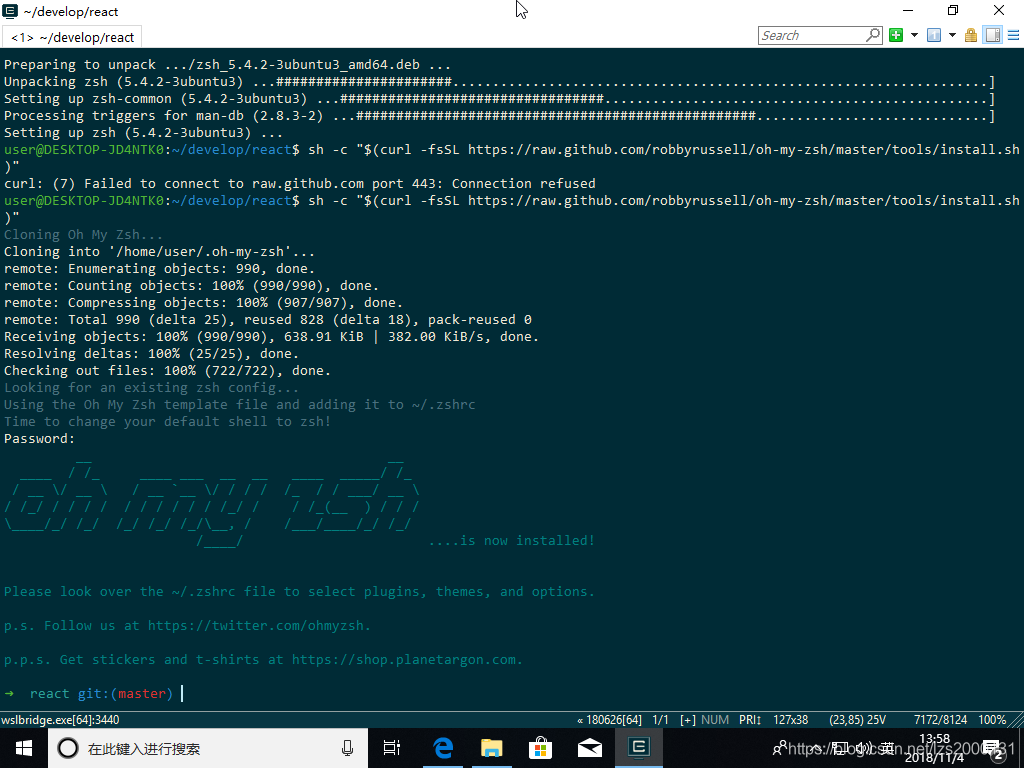Toggle the scrollbar buffer view icon
Image resolution: width=1024 pixels, height=768 pixels.
[993, 35]
